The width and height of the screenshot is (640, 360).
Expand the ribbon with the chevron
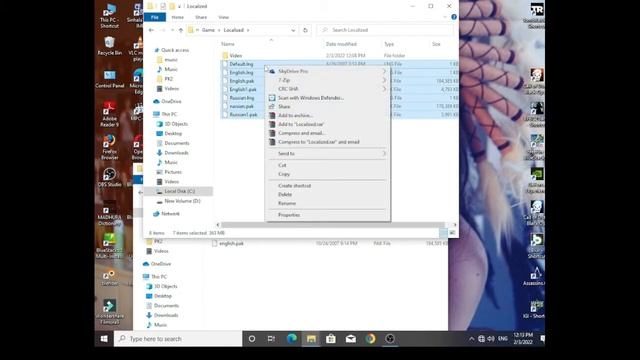(445, 17)
